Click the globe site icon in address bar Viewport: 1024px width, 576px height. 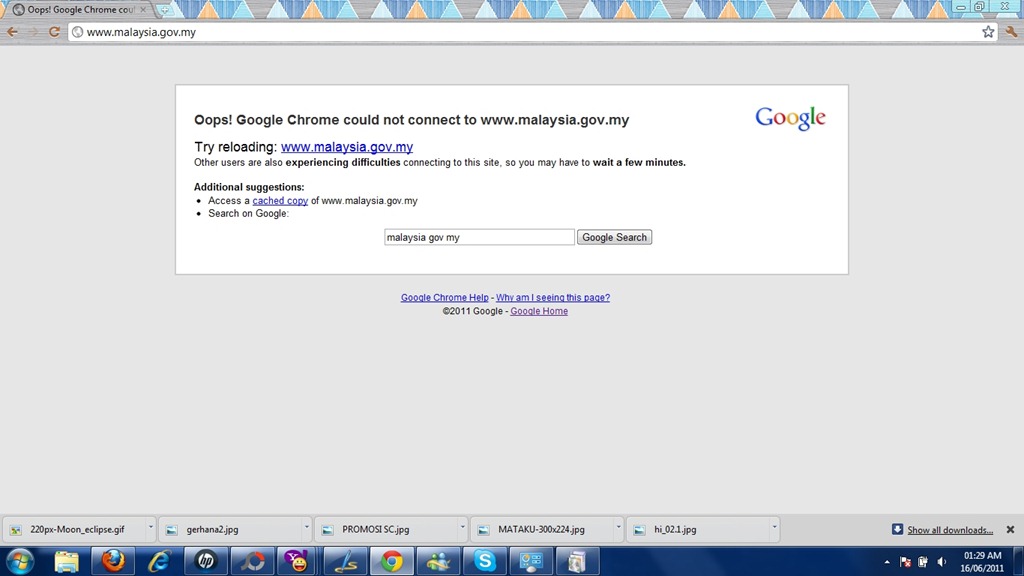click(x=77, y=32)
